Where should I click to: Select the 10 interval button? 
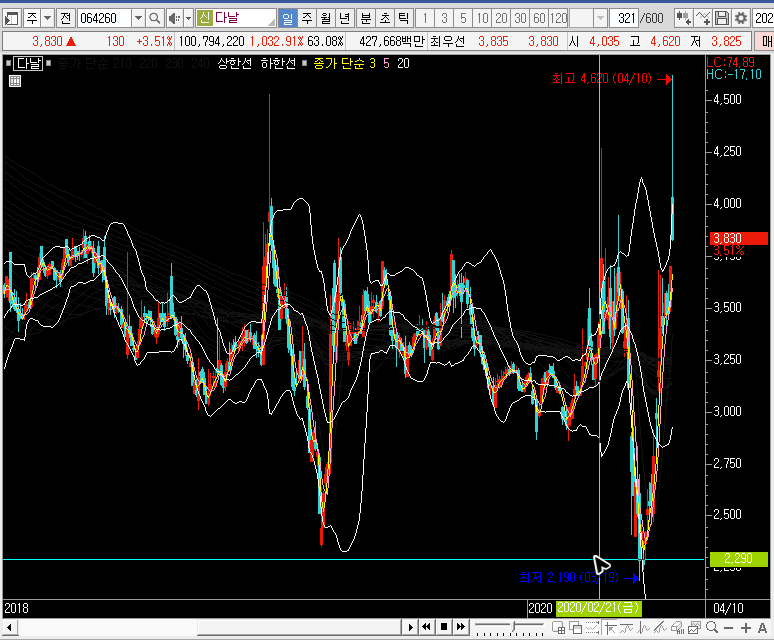[482, 19]
